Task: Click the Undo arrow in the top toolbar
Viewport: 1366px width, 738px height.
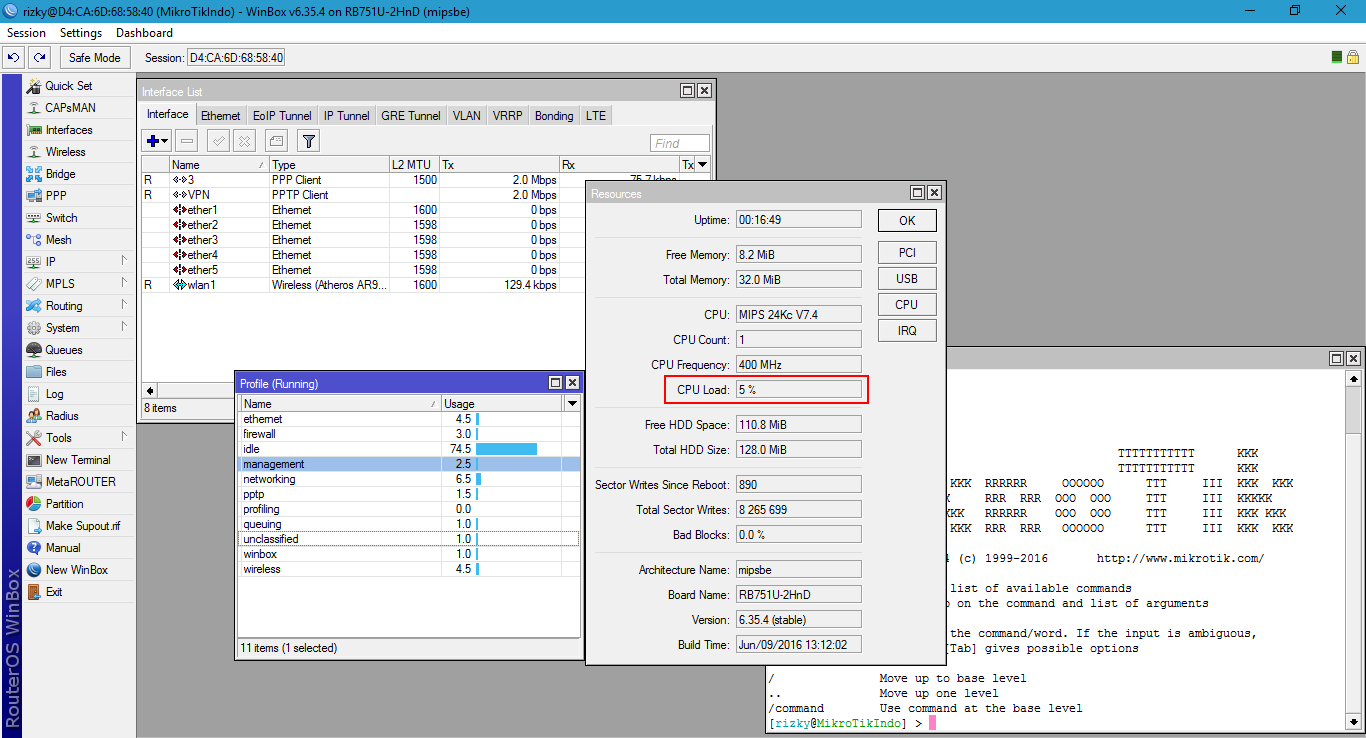Action: pos(15,58)
